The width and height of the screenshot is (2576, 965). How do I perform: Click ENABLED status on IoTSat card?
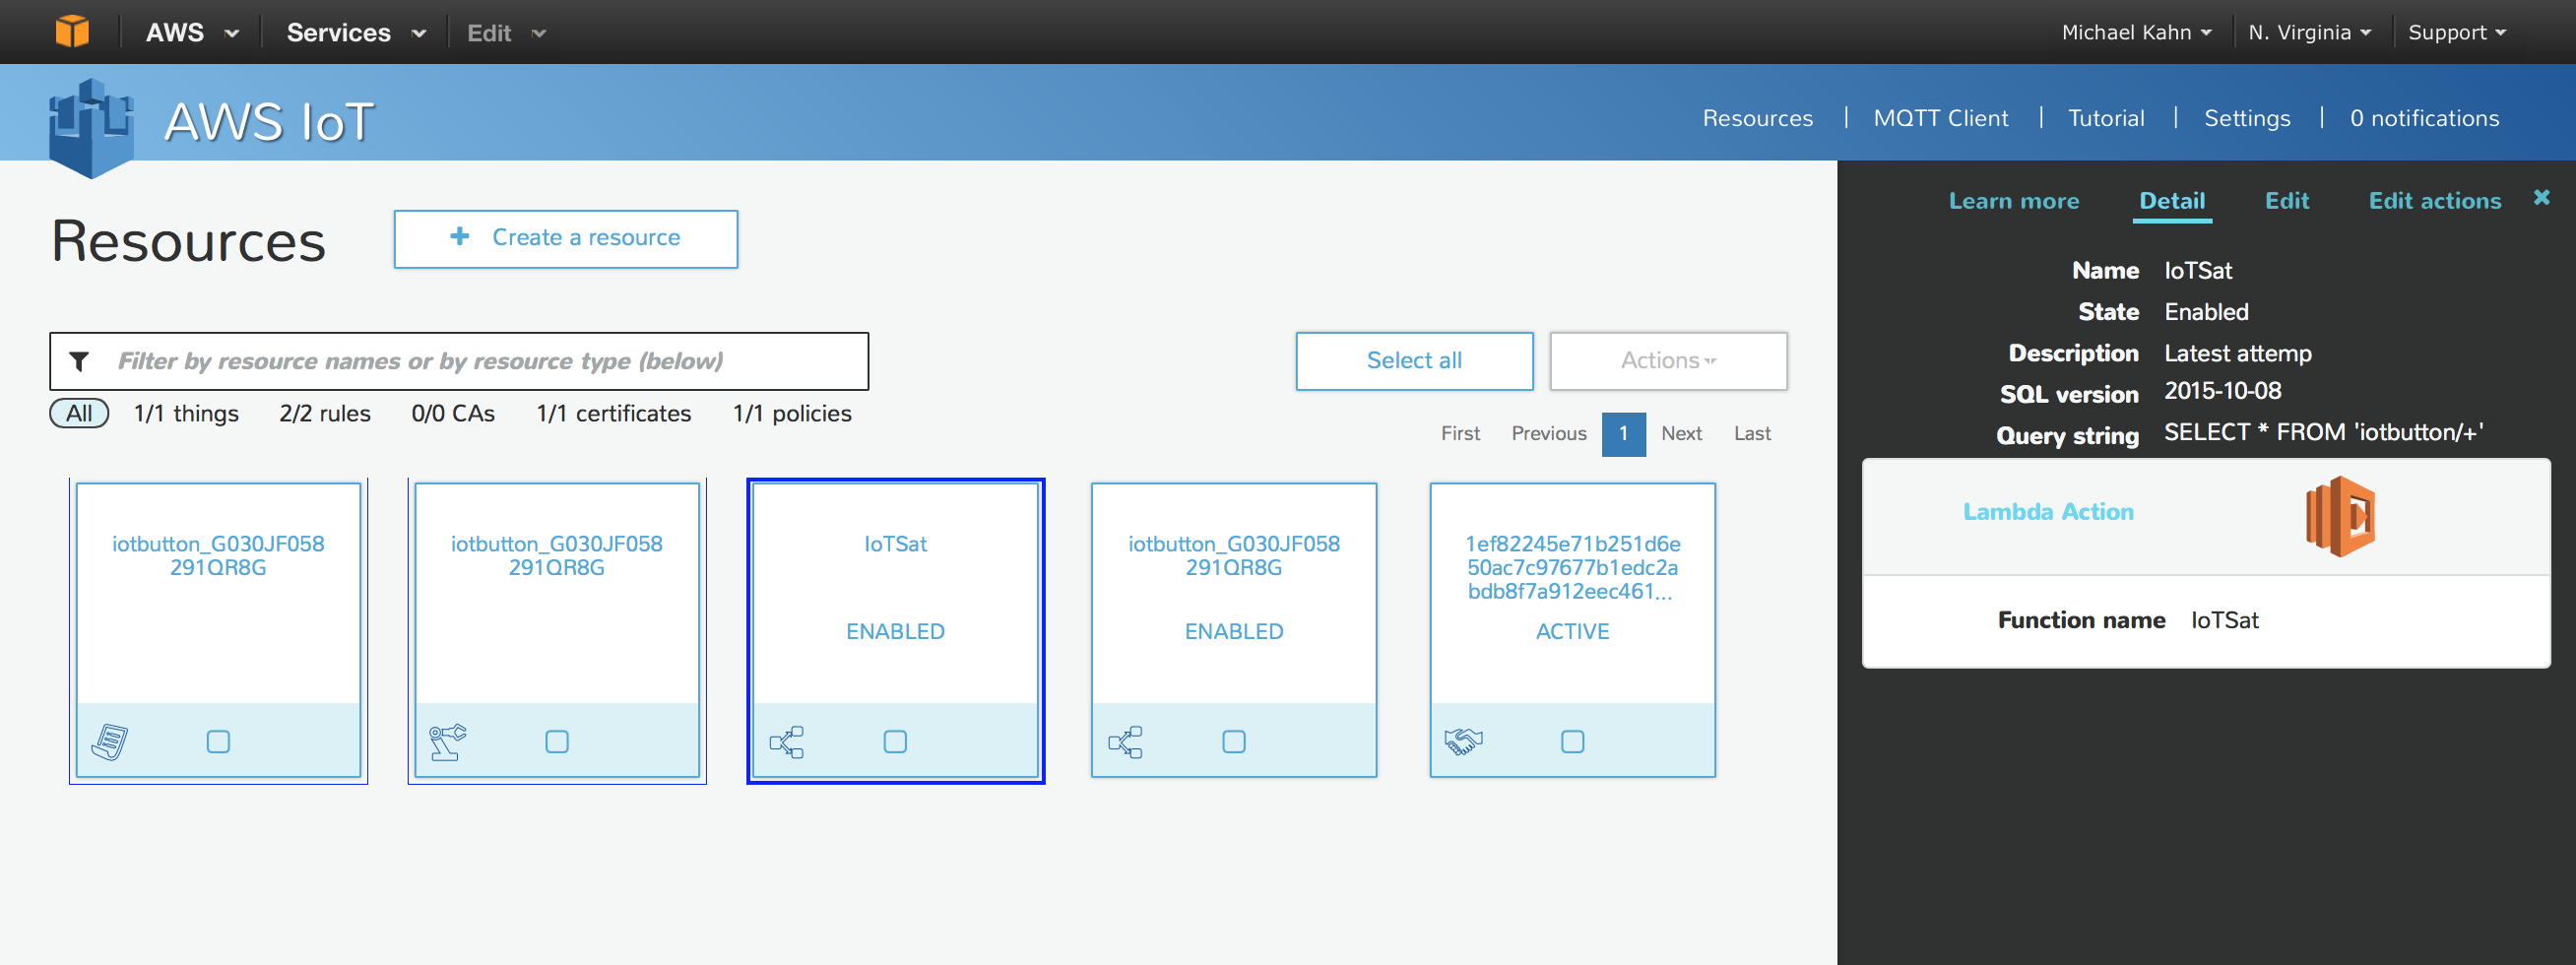tap(896, 631)
